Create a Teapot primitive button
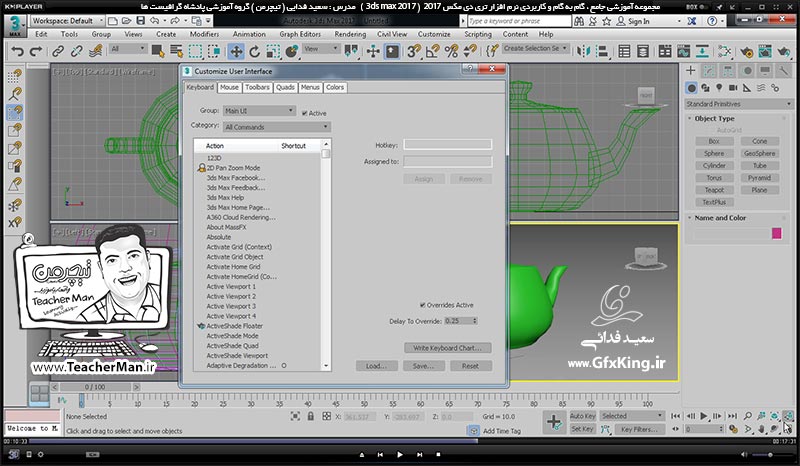Image resolution: width=800 pixels, height=466 pixels. (x=714, y=190)
